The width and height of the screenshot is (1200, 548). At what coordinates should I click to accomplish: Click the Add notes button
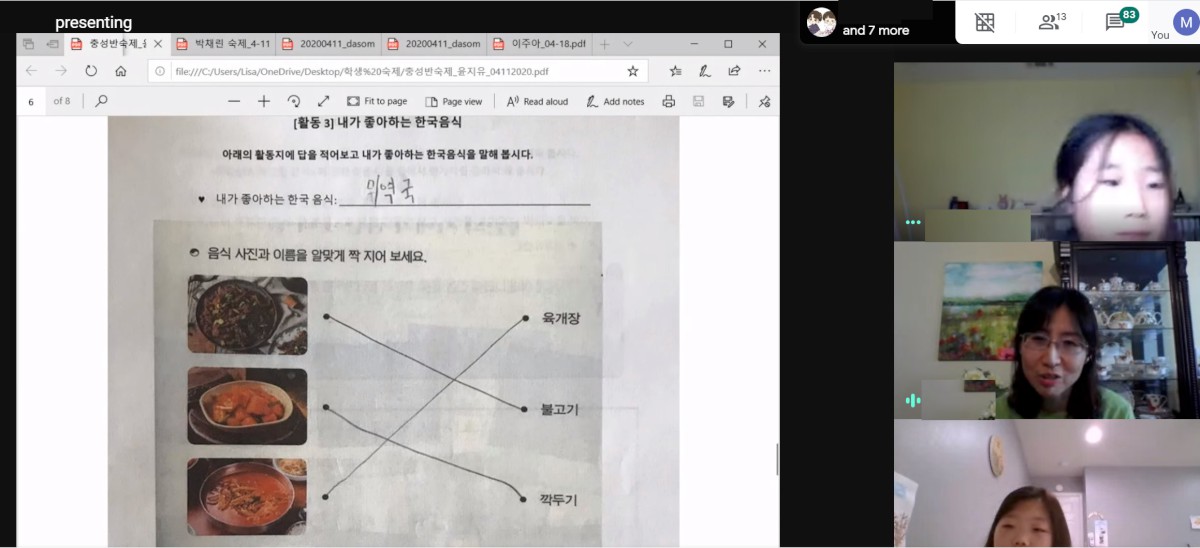(615, 101)
